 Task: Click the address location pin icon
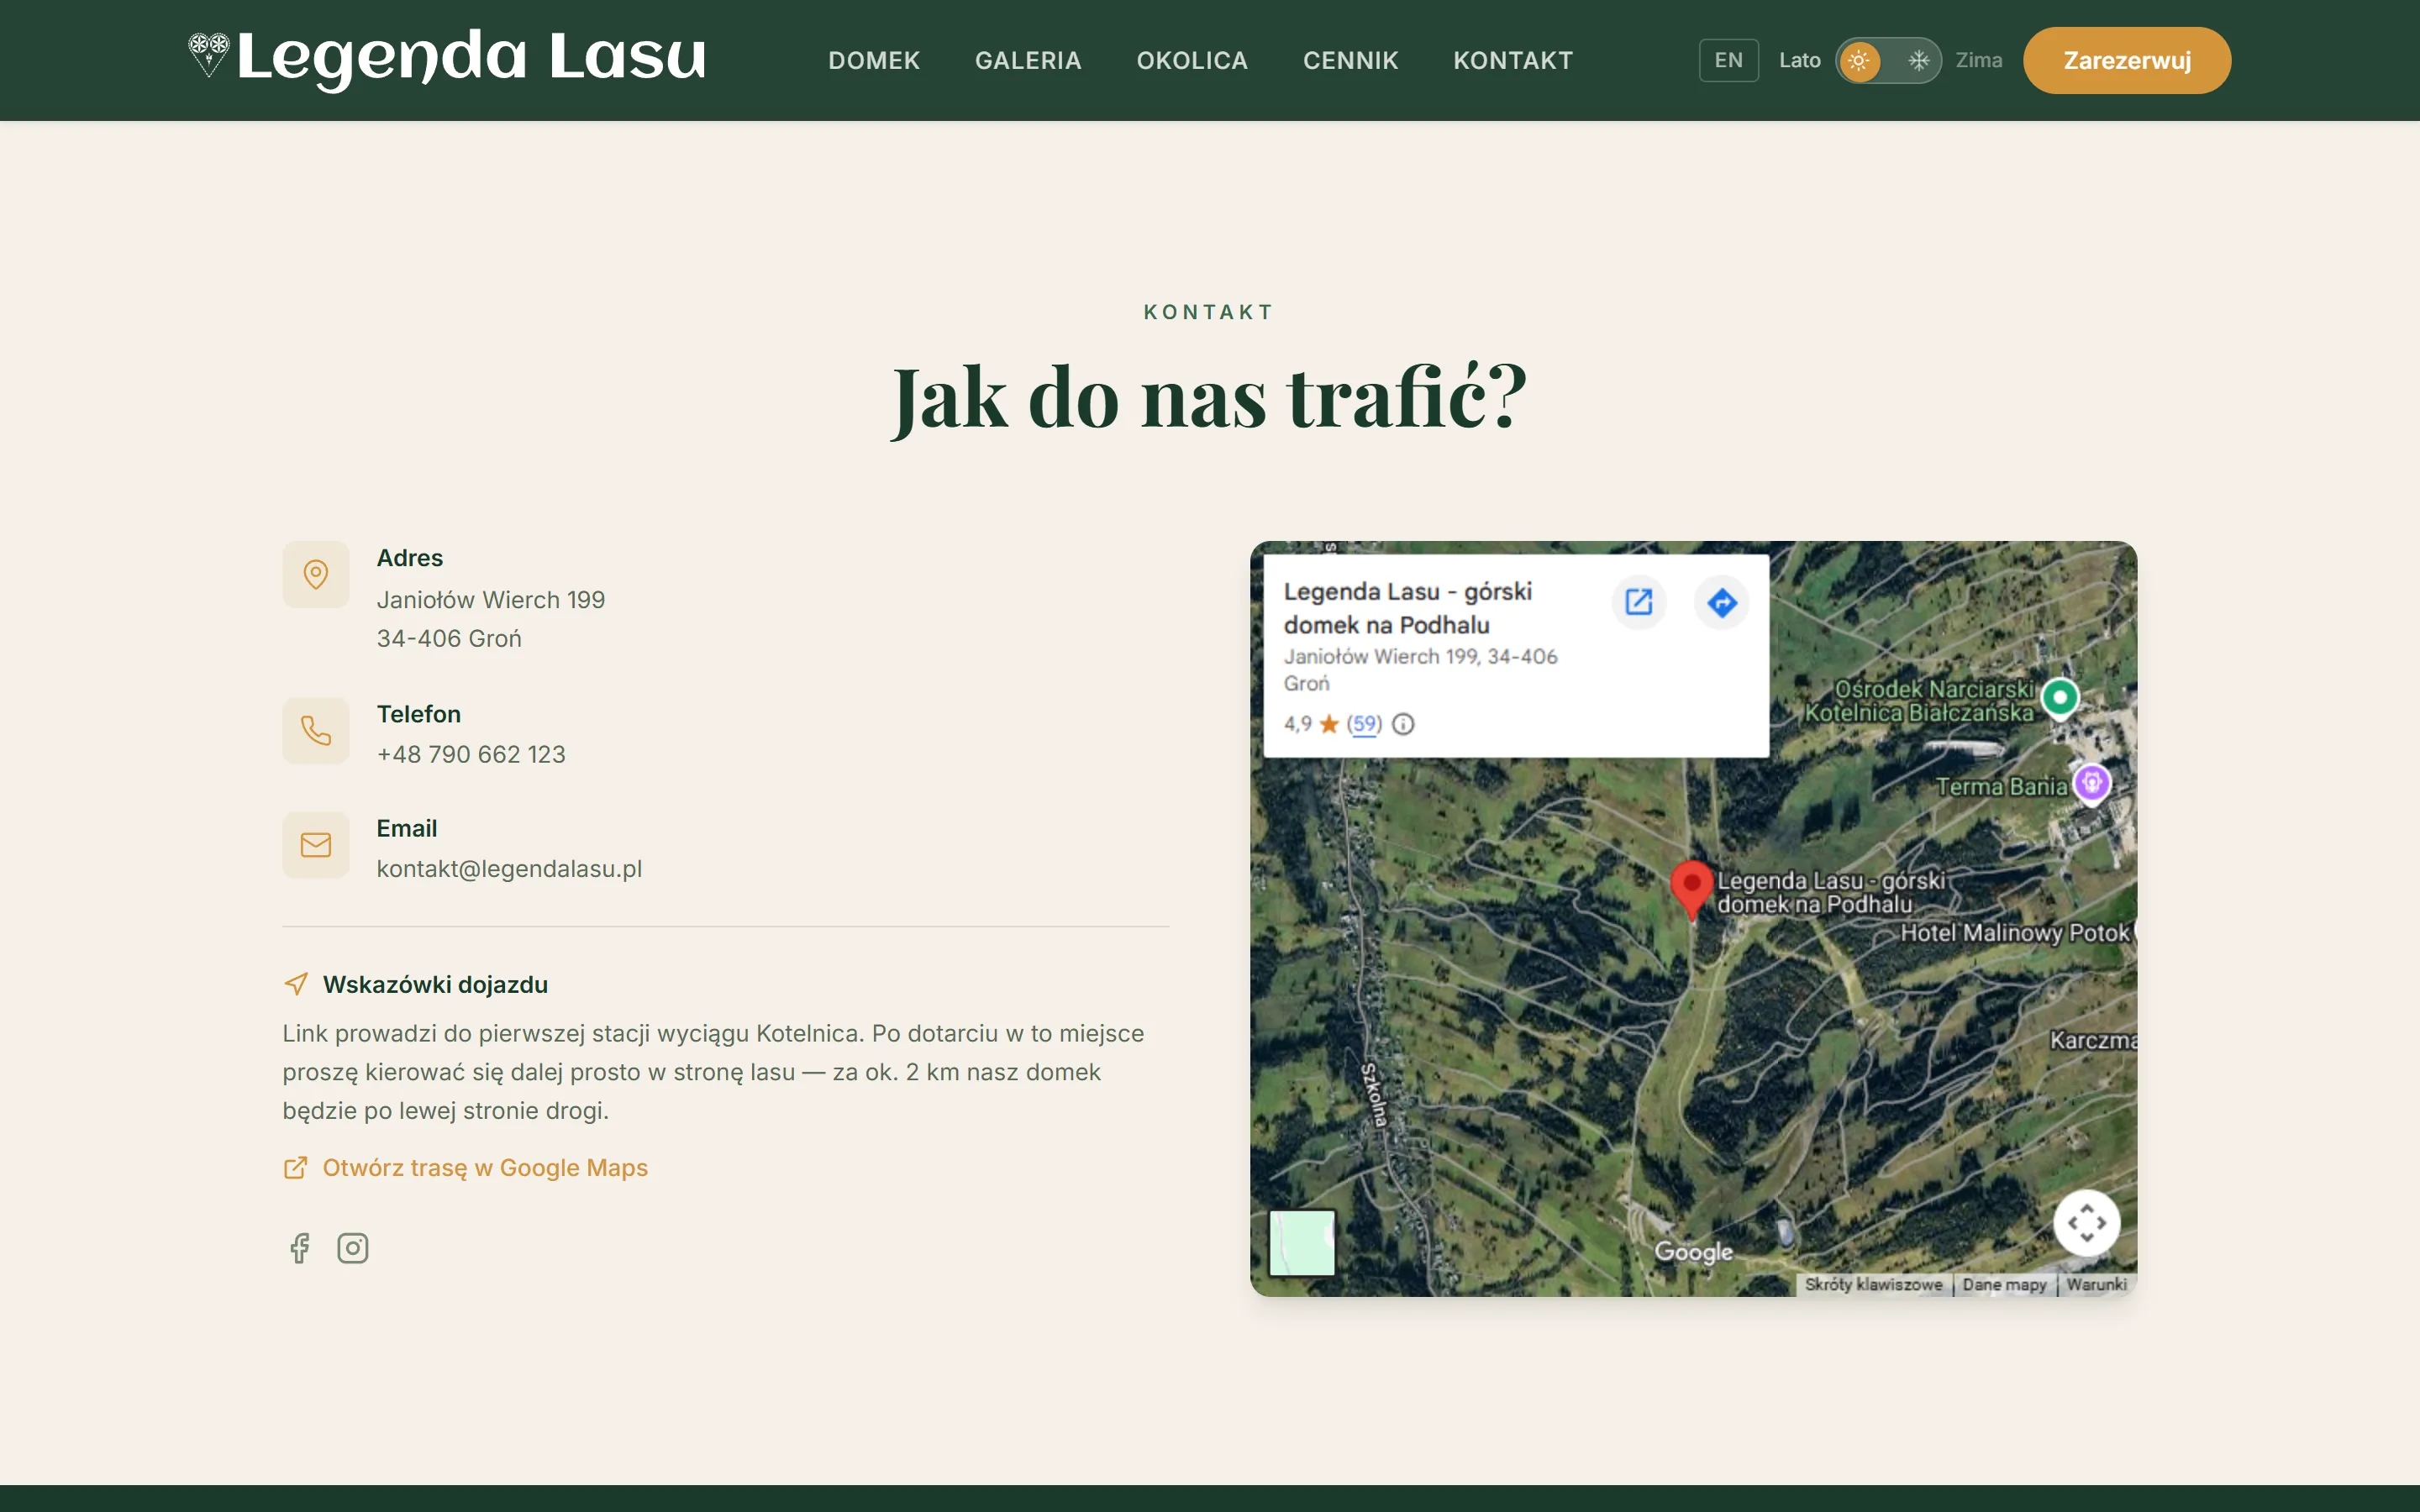[316, 574]
